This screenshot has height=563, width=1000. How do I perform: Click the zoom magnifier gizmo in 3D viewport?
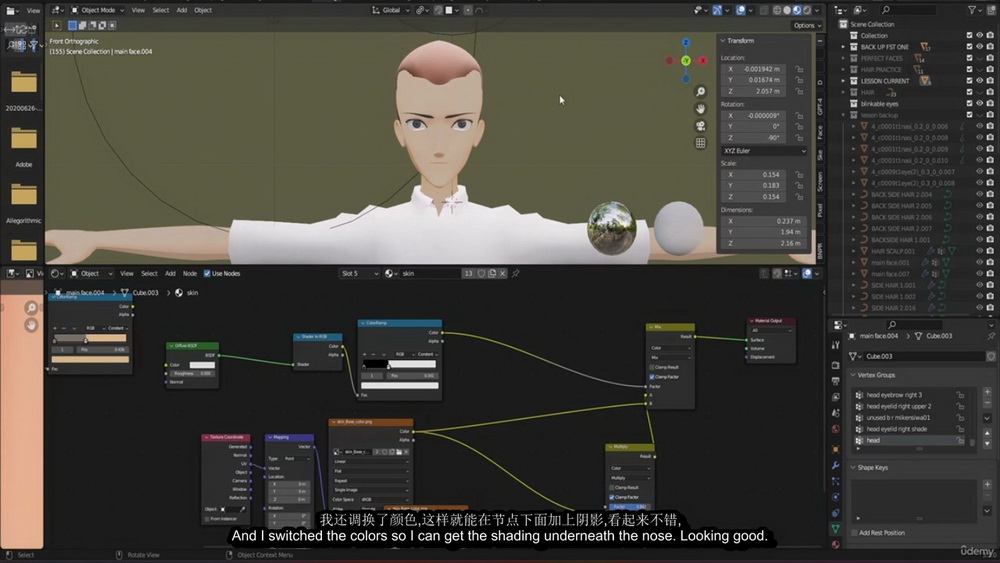click(700, 92)
